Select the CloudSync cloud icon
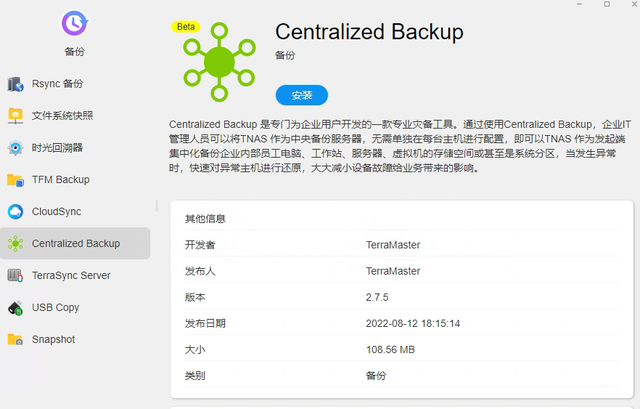Screen dimensions: 640x409 pos(16,211)
